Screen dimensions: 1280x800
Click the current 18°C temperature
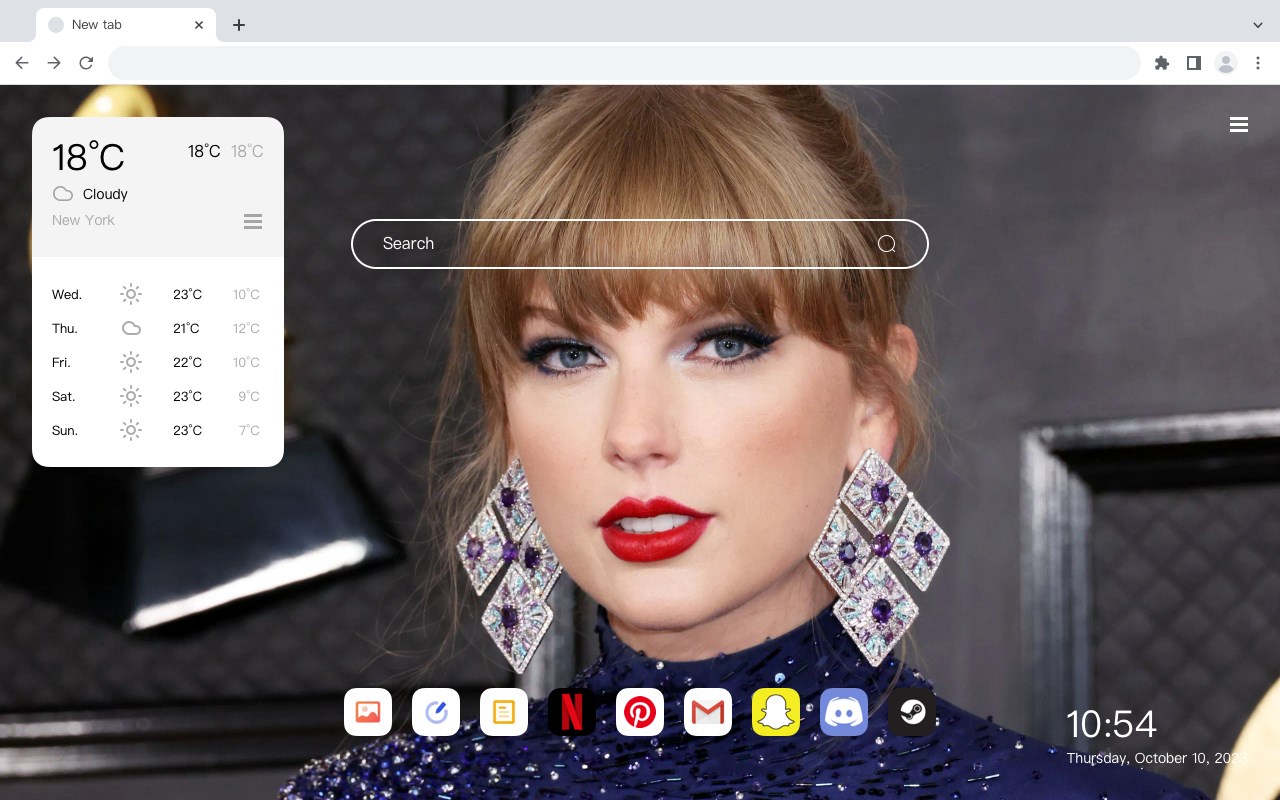coord(88,157)
